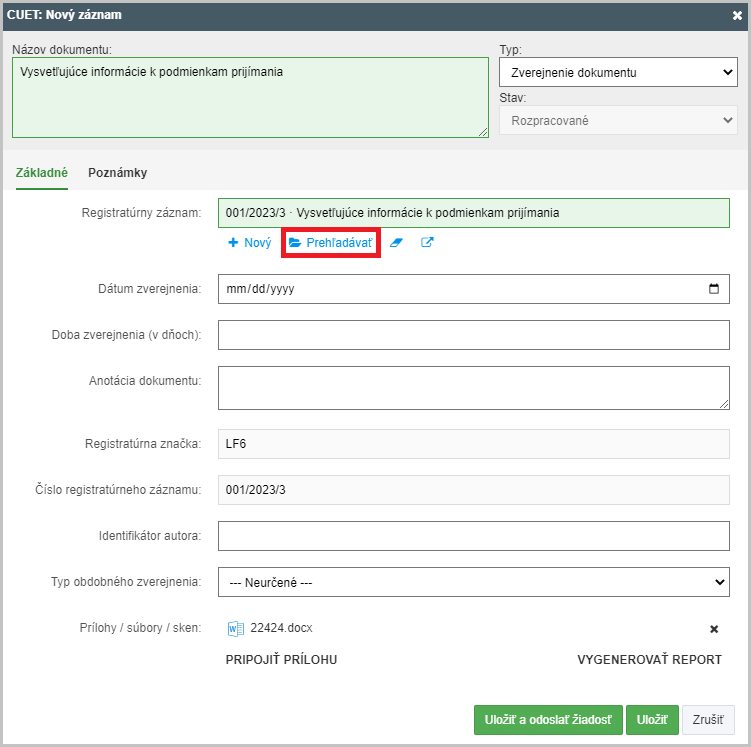Screen dimensions: 751x747
Task: Click Uložiť a odoslať žiadosť button
Action: click(x=548, y=720)
